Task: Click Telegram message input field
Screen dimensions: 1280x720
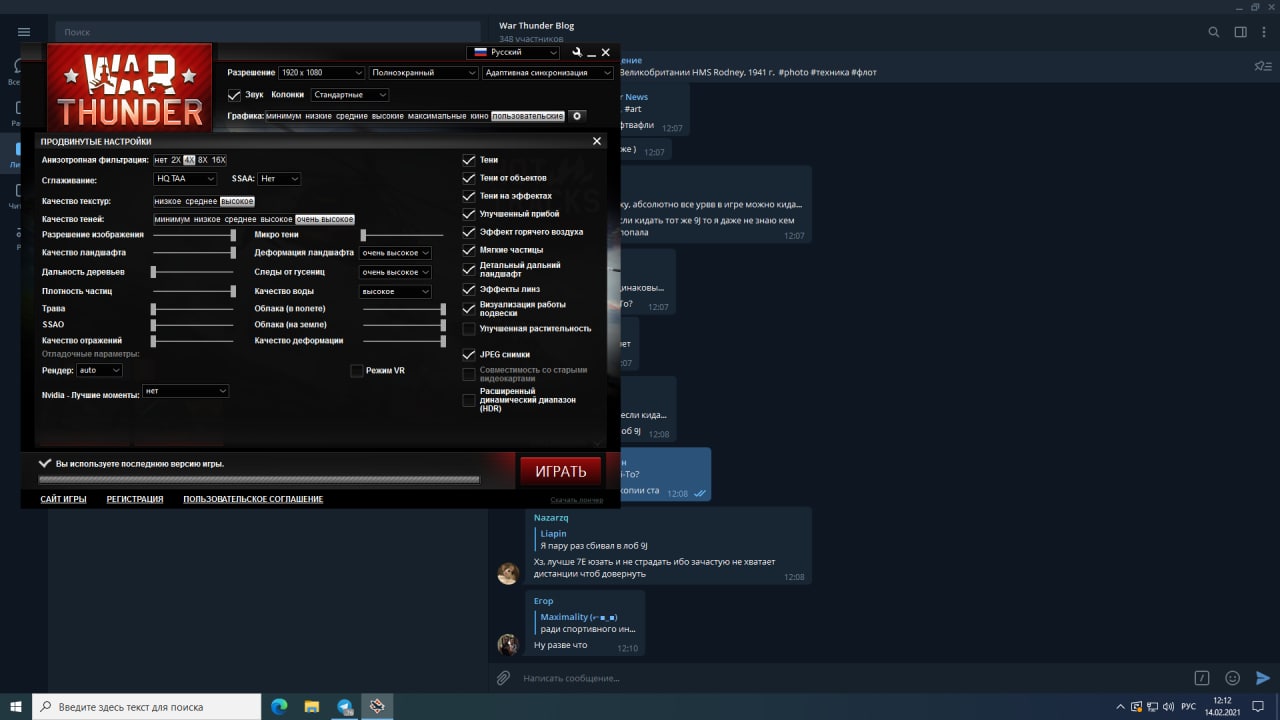Action: [850, 678]
